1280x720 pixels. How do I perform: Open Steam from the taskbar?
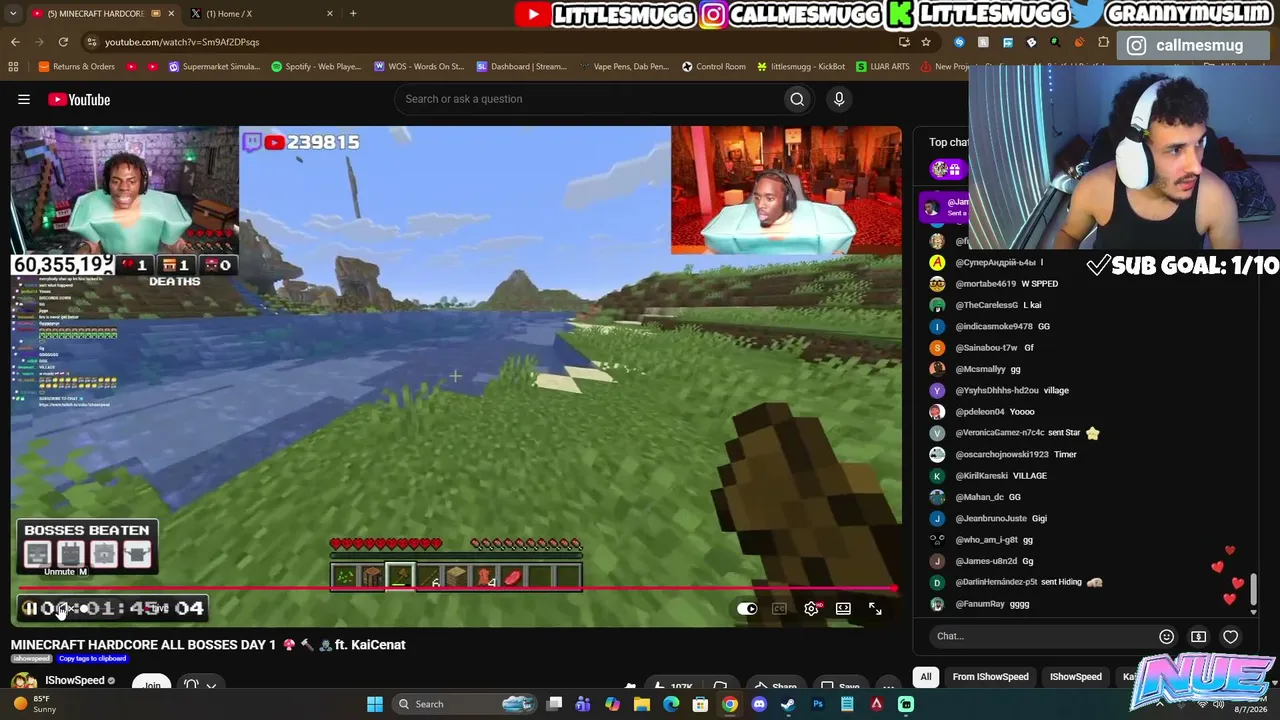(x=788, y=704)
